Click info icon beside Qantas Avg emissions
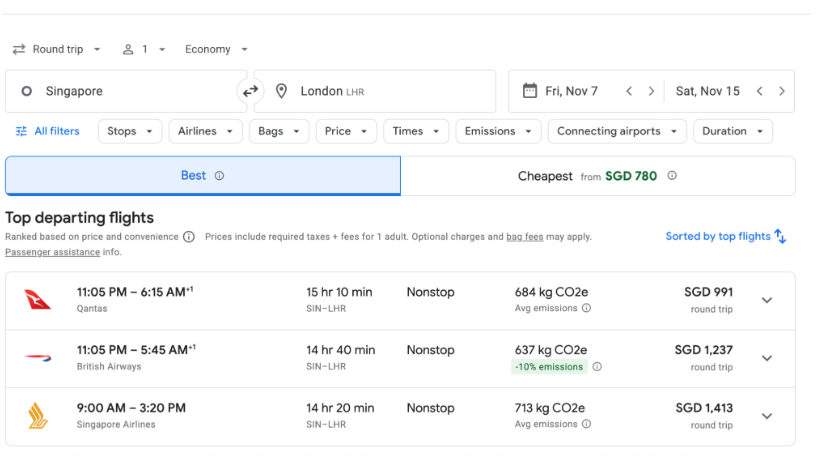This screenshot has height=456, width=817. tap(586, 309)
